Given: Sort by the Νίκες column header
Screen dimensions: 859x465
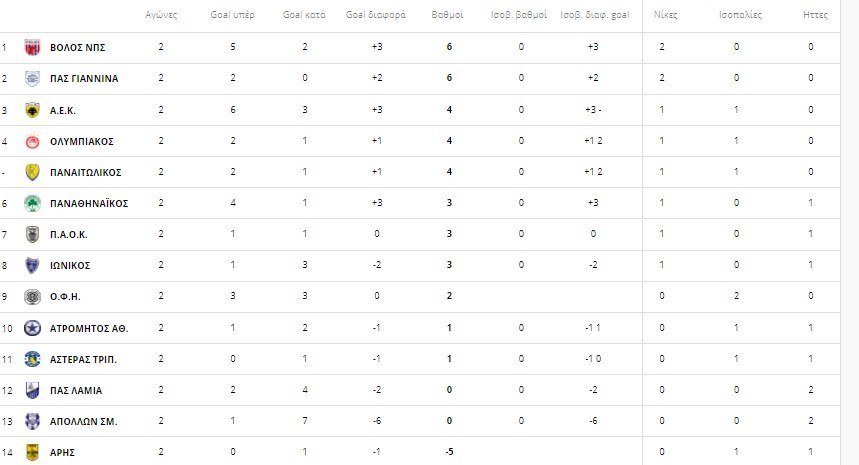Looking at the screenshot, I should 662,16.
